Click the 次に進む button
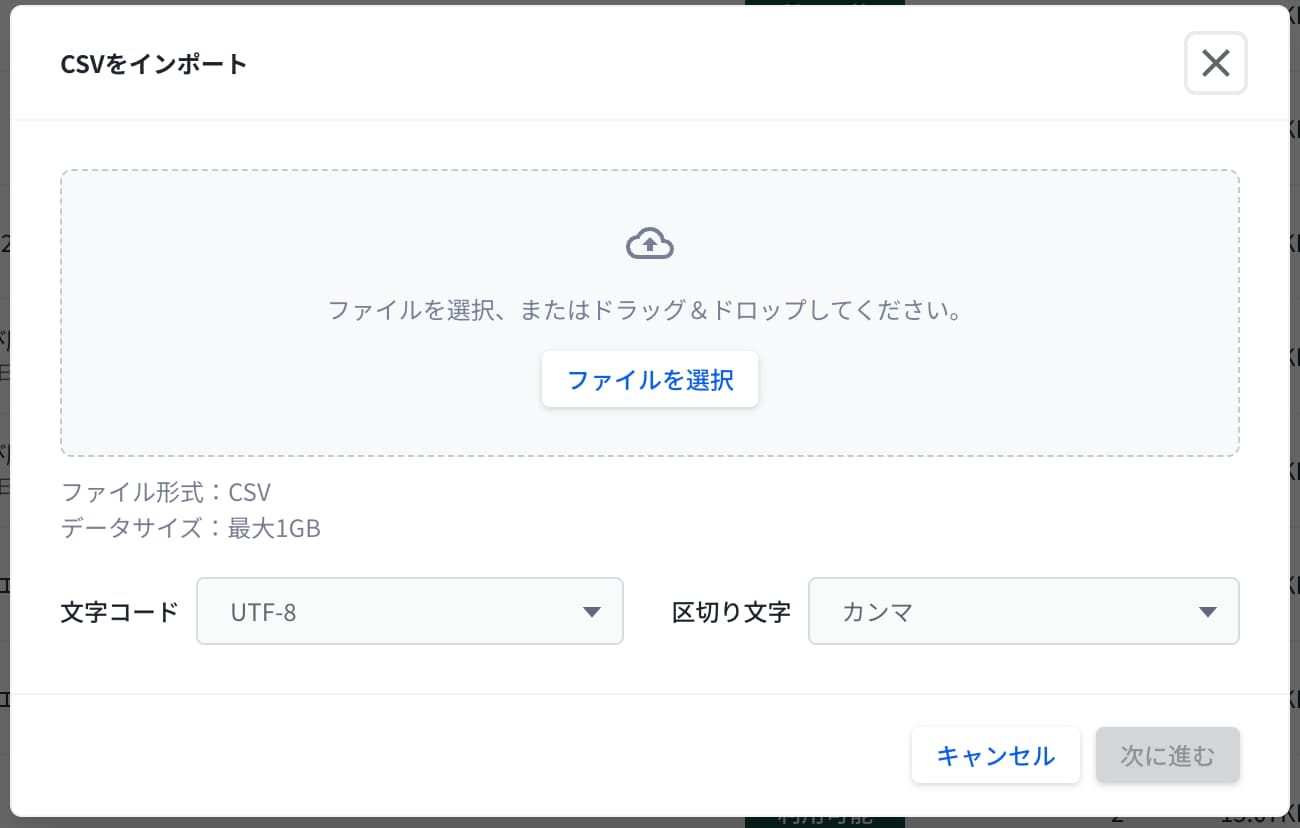Image resolution: width=1300 pixels, height=828 pixels. coord(1168,756)
